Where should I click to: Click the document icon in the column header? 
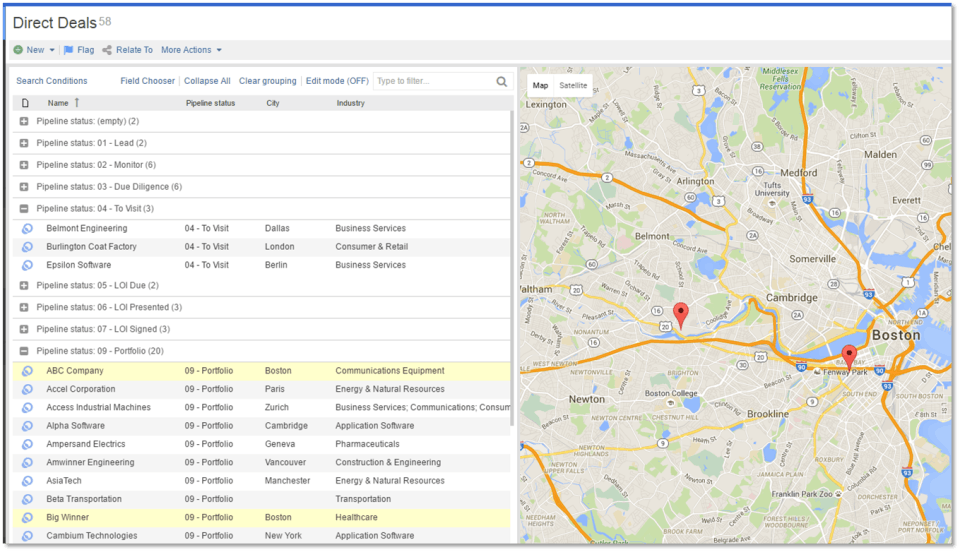25,103
